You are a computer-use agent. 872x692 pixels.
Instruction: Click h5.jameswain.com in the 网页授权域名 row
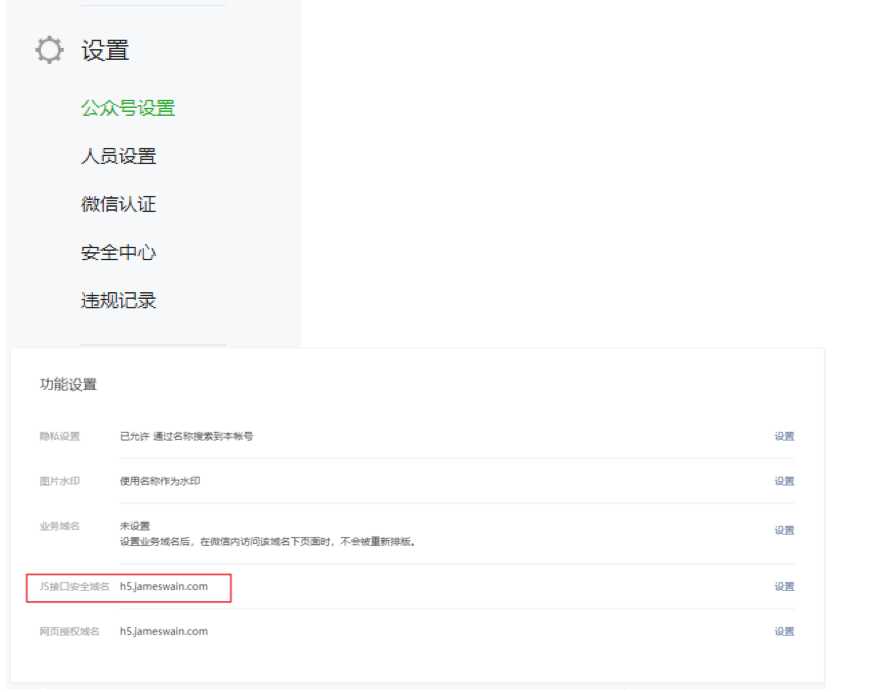pyautogui.click(x=164, y=631)
